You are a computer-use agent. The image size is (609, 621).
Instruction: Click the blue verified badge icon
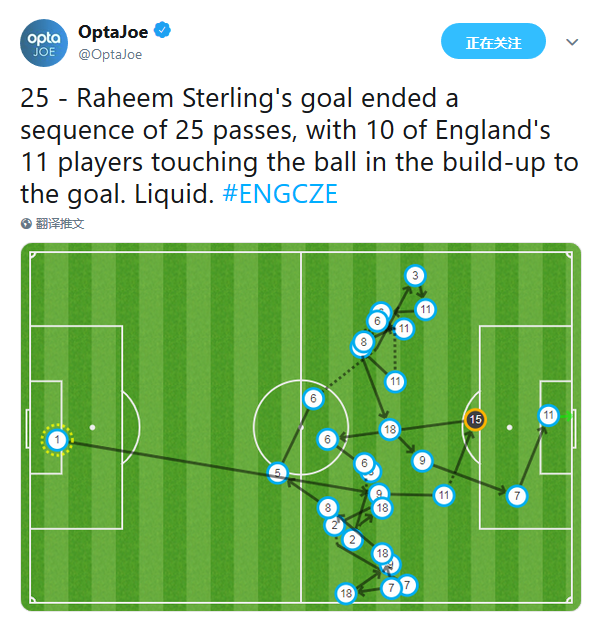click(162, 30)
